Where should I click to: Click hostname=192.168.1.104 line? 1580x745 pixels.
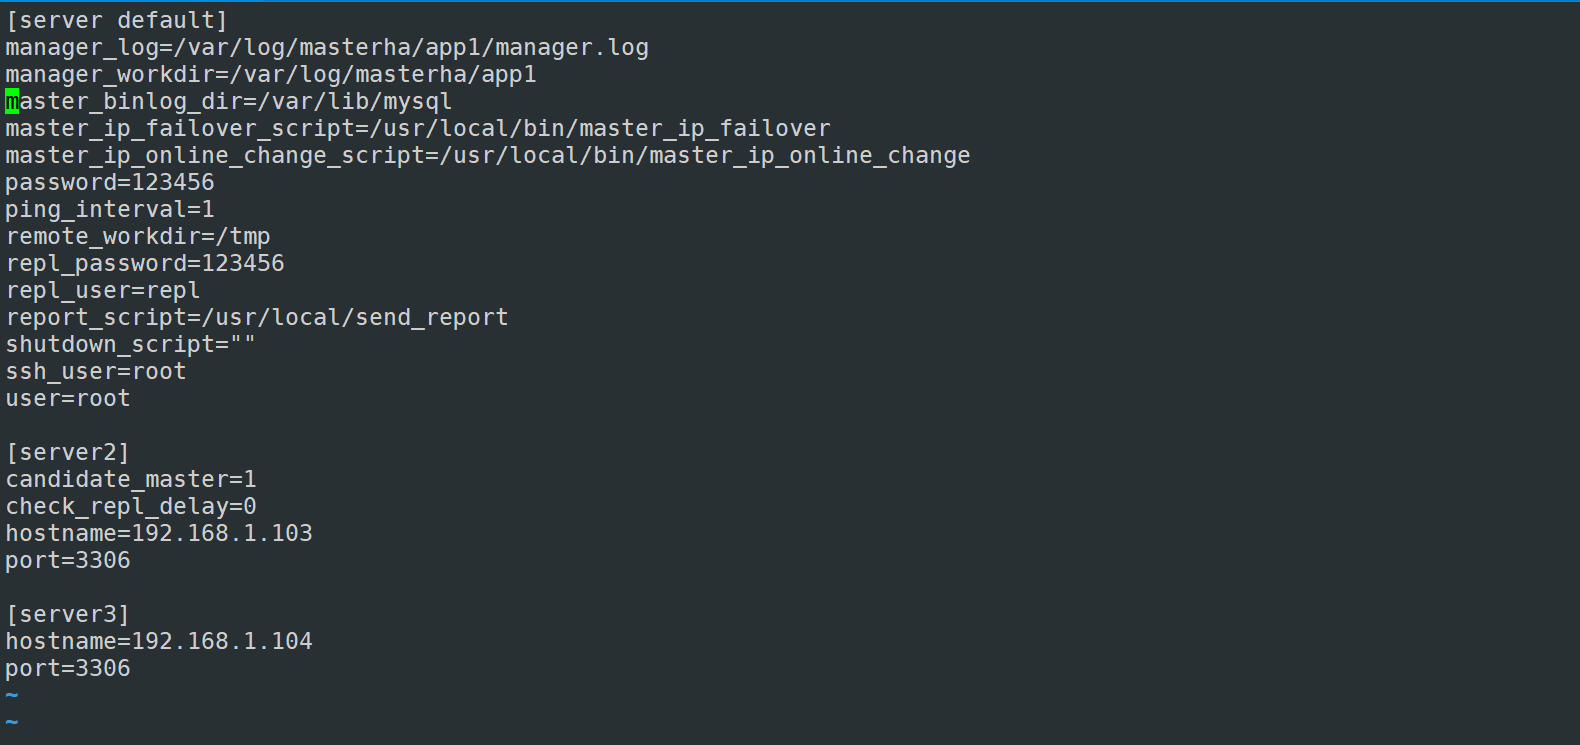pyautogui.click(x=159, y=642)
